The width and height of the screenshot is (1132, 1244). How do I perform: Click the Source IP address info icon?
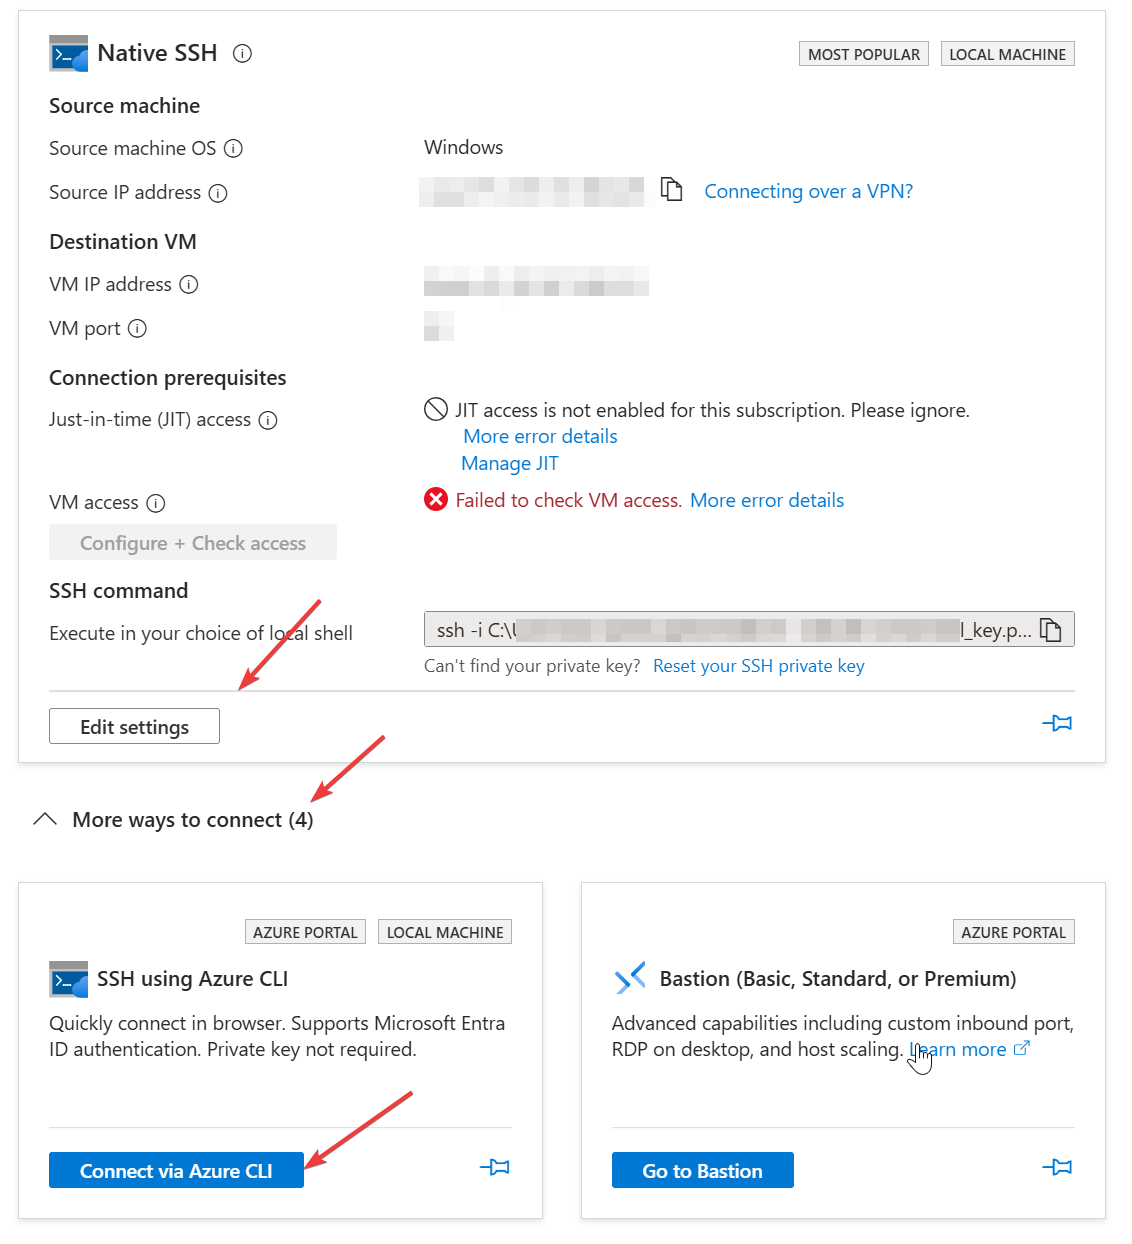[x=218, y=193]
